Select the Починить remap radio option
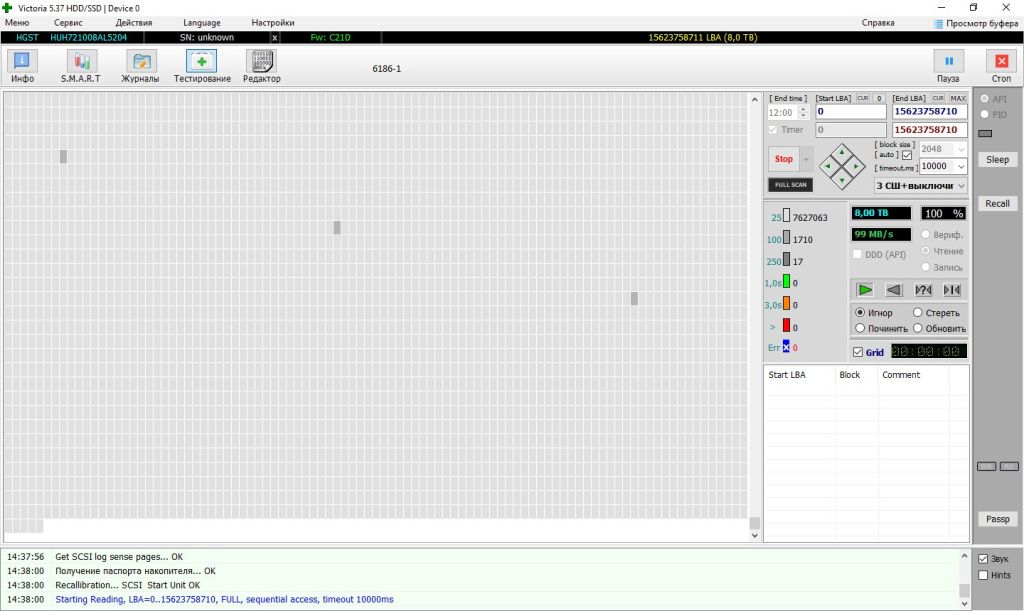 tap(860, 328)
